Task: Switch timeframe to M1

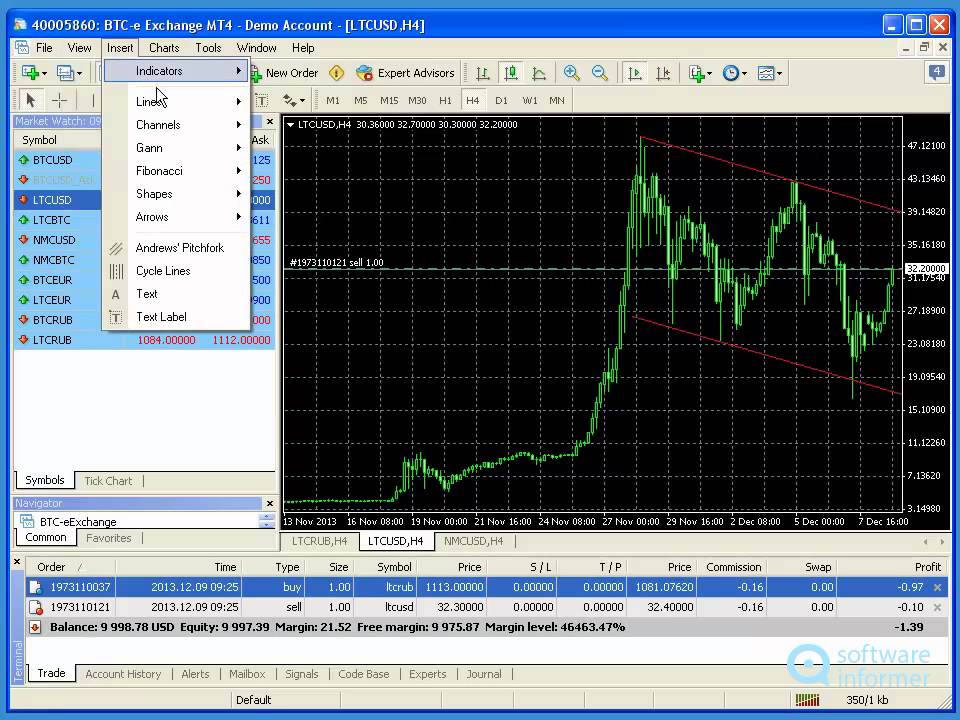Action: click(332, 100)
